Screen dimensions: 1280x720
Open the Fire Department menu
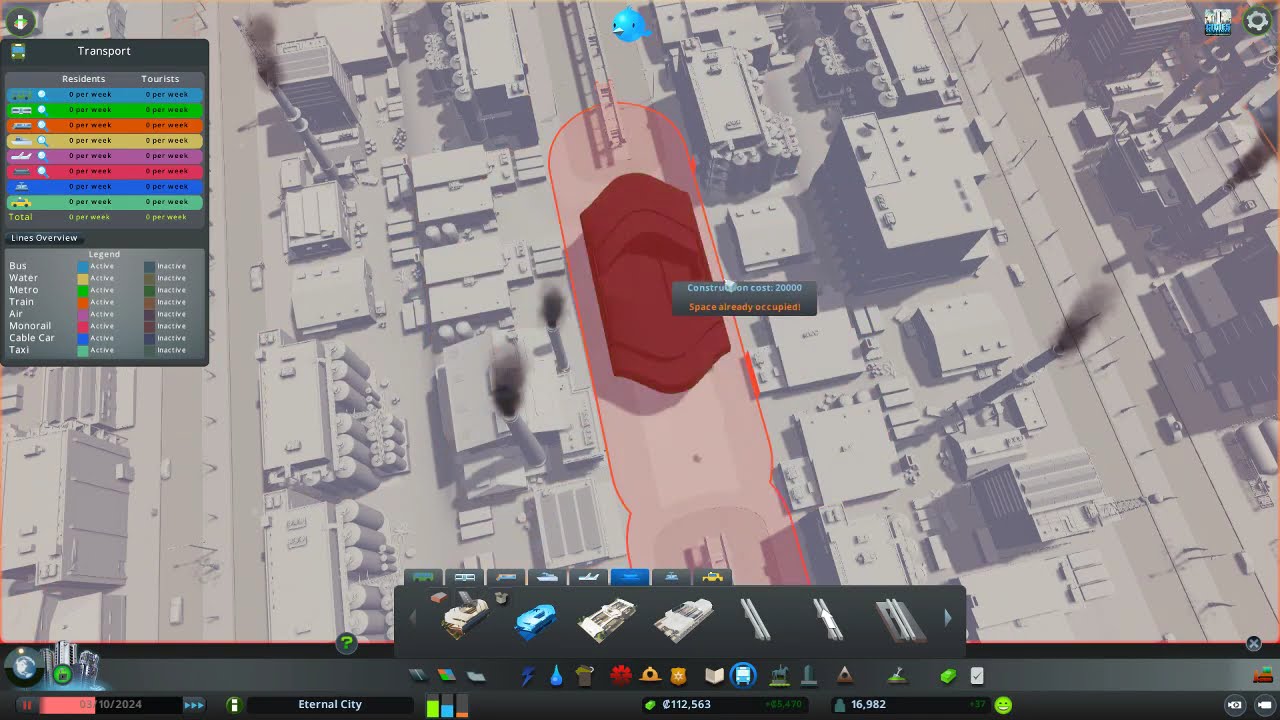pyautogui.click(x=650, y=676)
